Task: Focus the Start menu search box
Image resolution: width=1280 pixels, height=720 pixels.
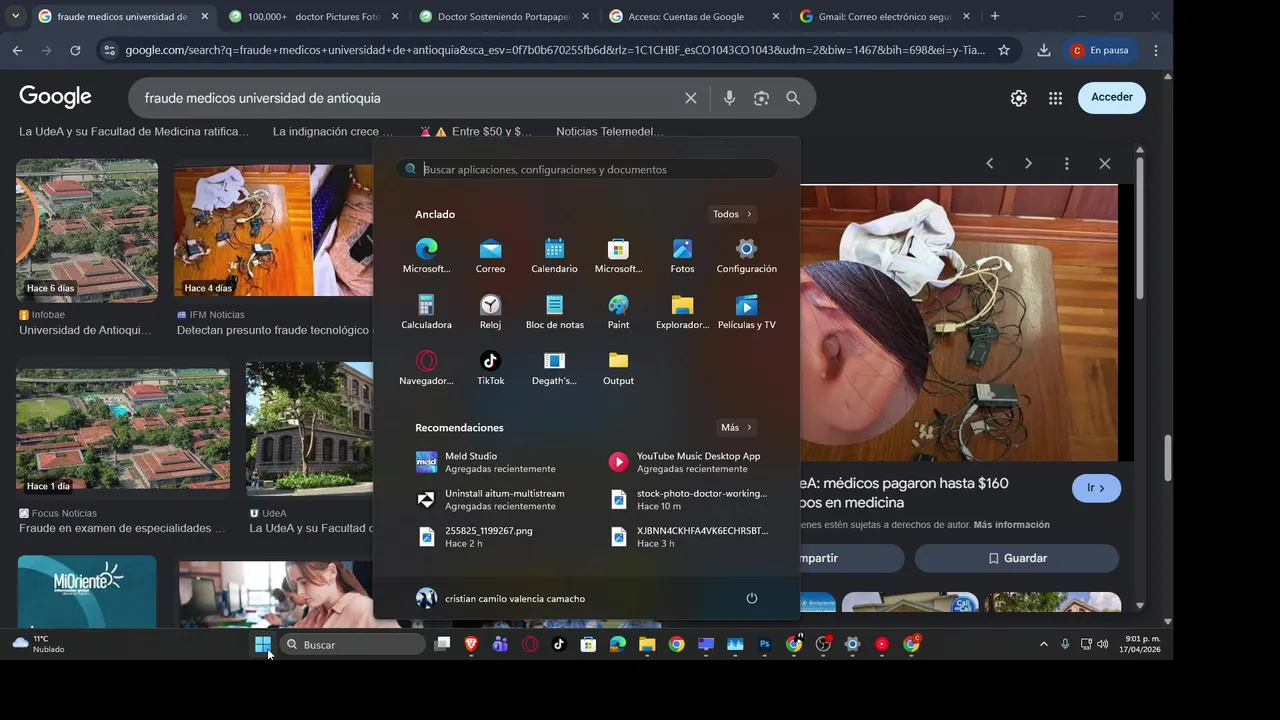Action: (x=587, y=169)
